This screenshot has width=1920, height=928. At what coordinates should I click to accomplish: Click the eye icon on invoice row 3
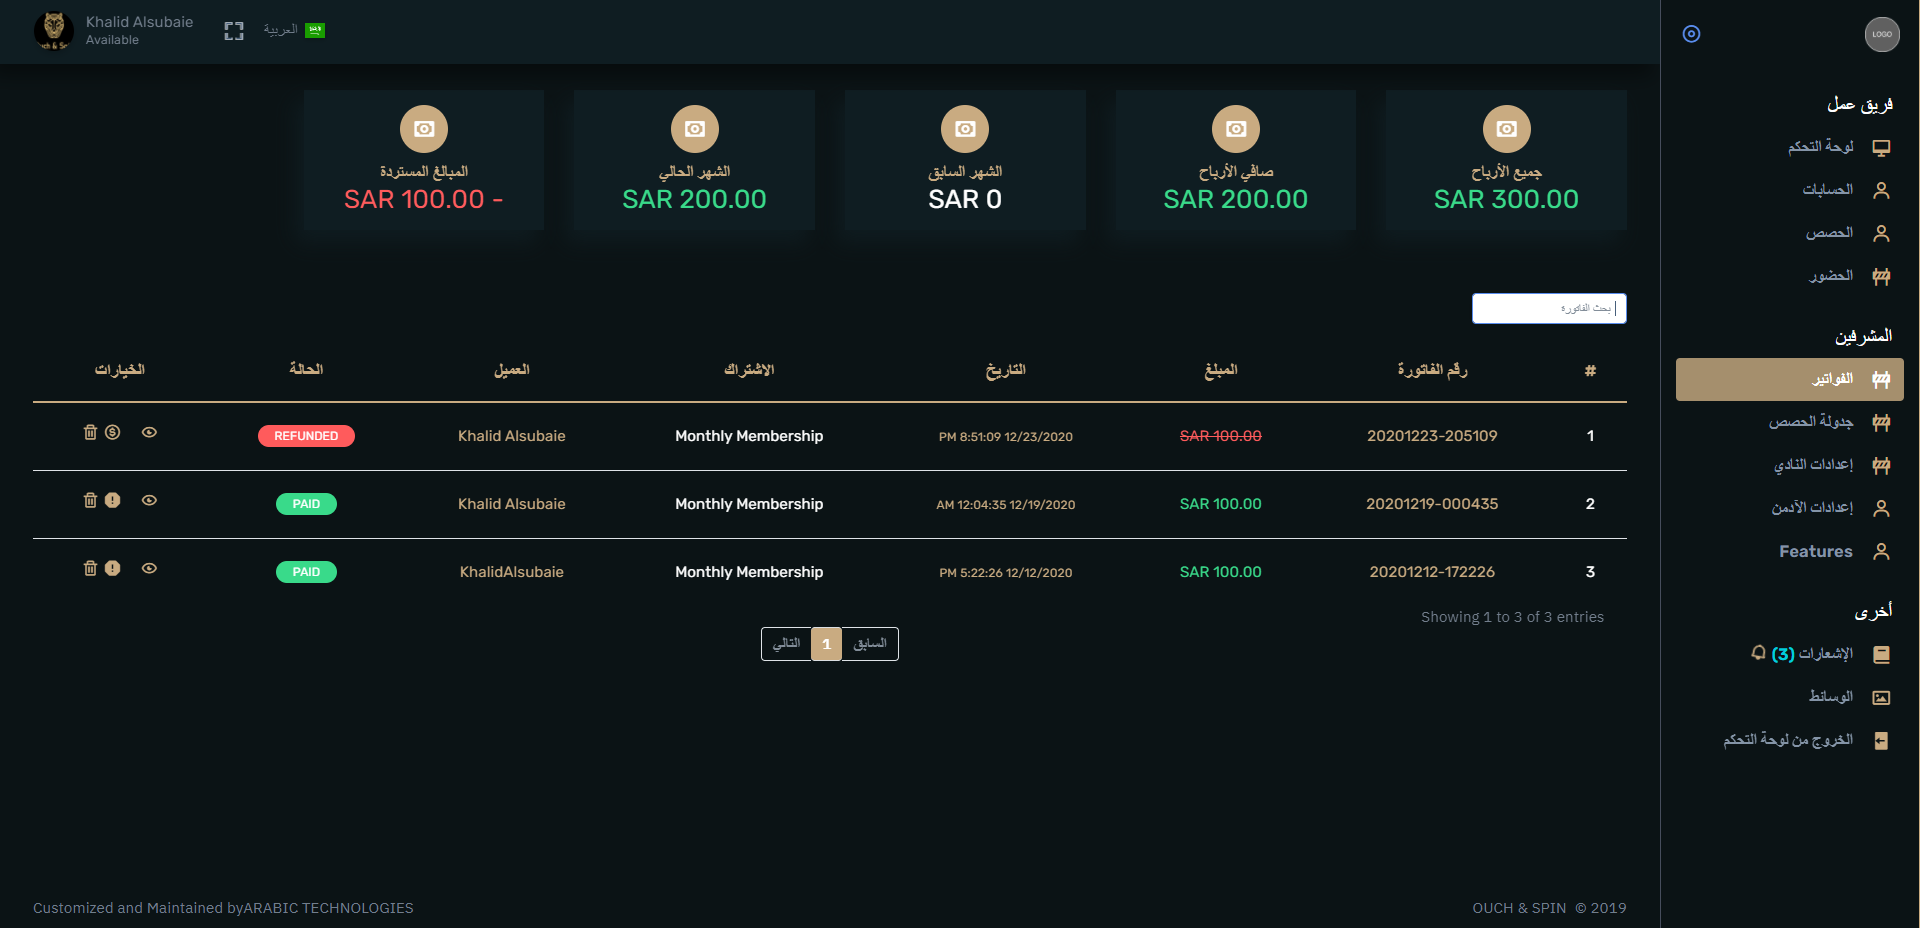click(x=149, y=568)
